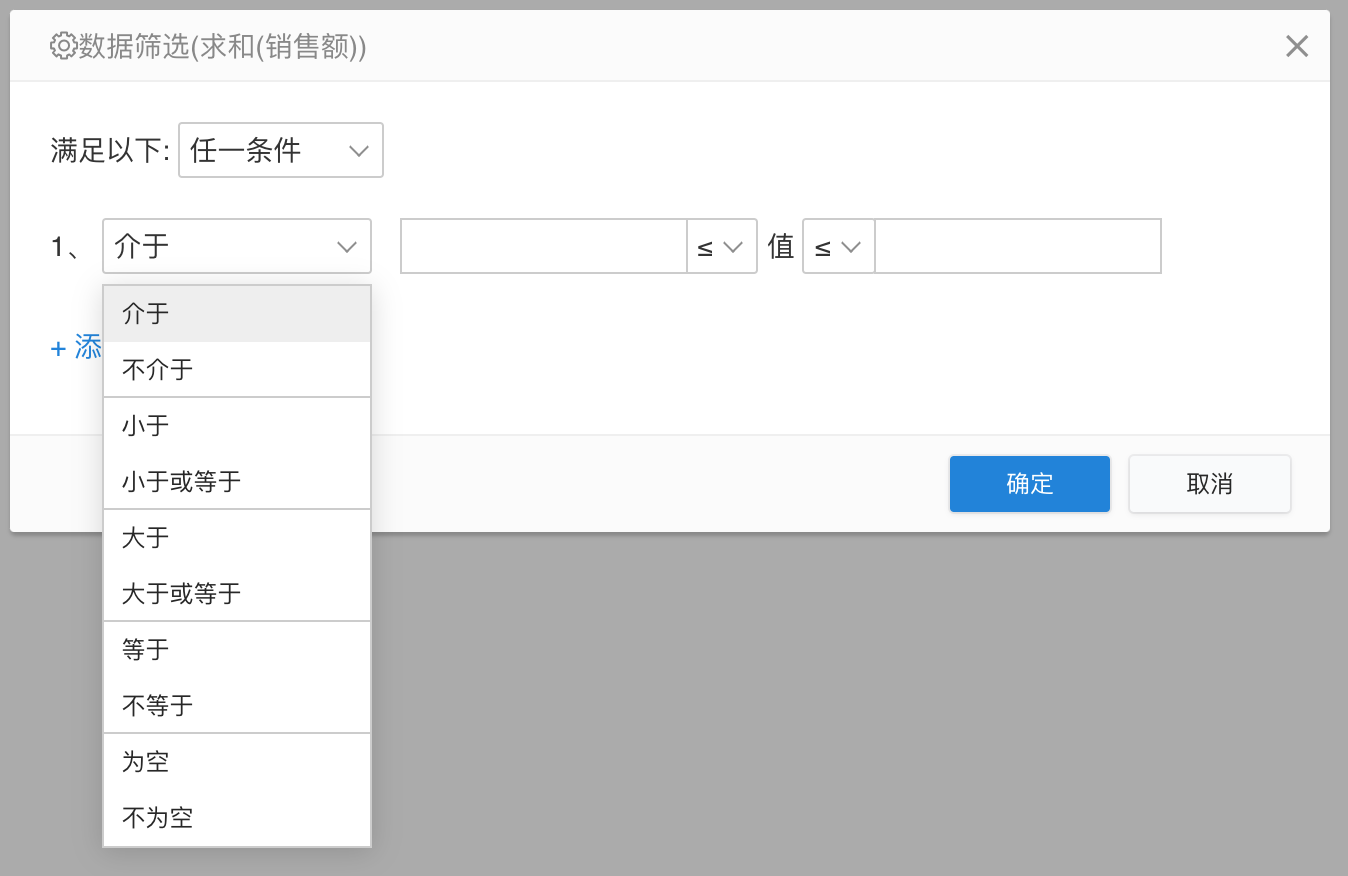1348x876 pixels.
Task: Select the 等于 option
Action: (x=236, y=650)
